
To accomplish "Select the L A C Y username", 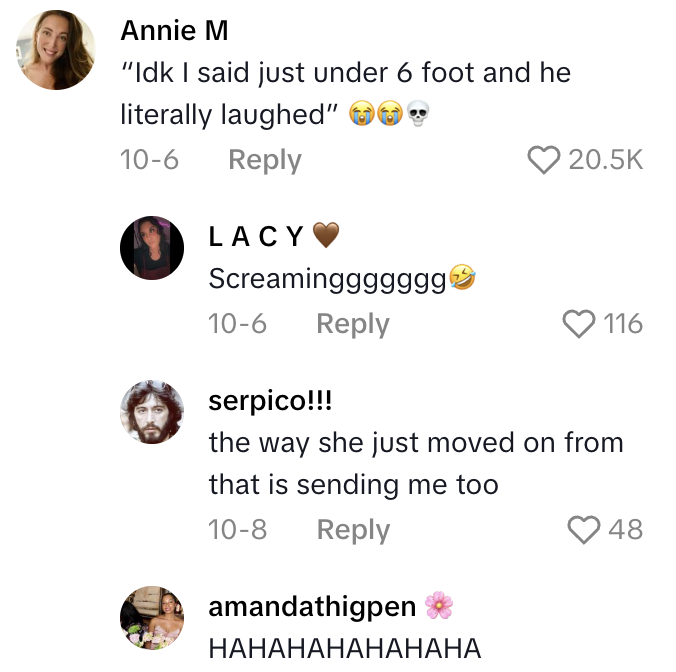I will (257, 236).
